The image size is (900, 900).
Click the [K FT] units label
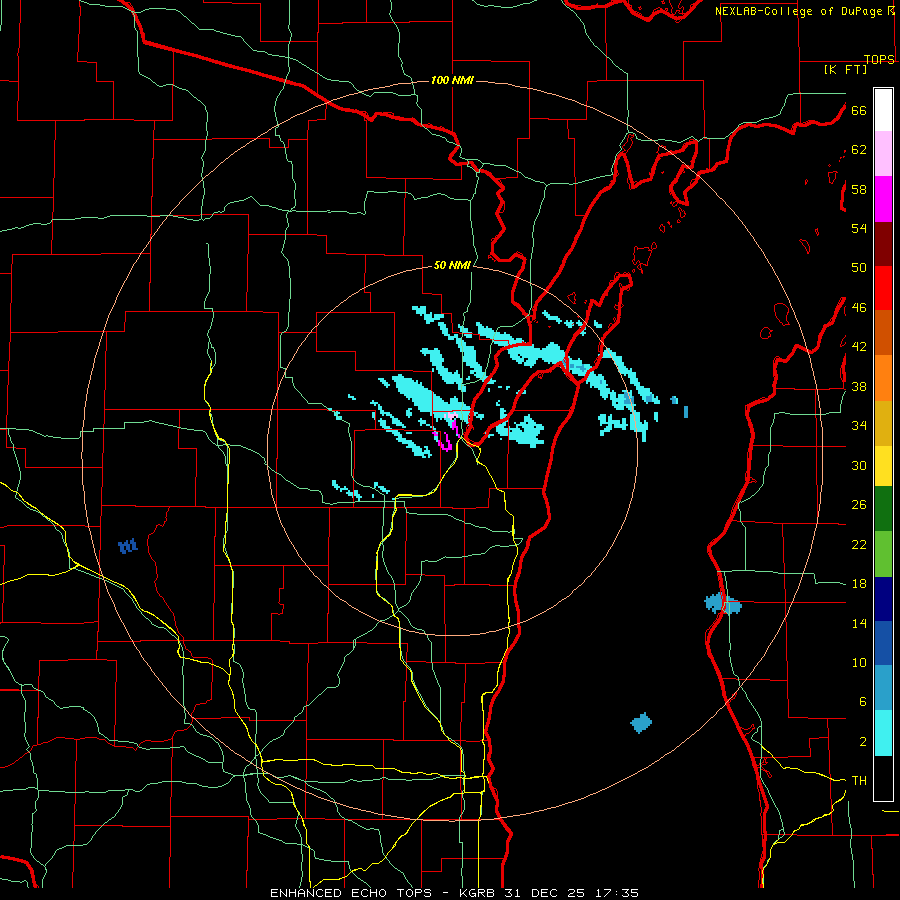pyautogui.click(x=845, y=69)
